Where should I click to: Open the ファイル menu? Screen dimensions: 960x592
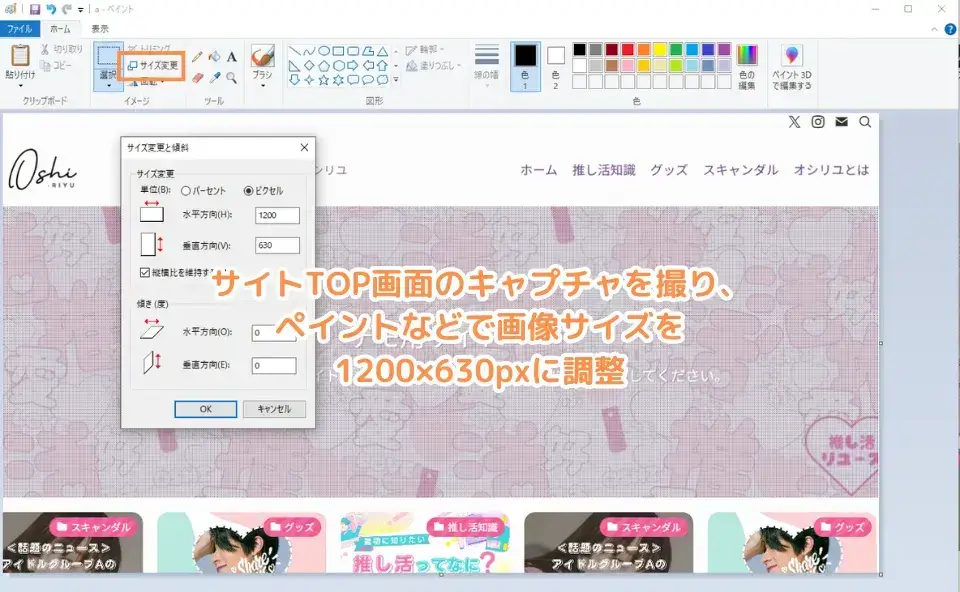click(19, 29)
